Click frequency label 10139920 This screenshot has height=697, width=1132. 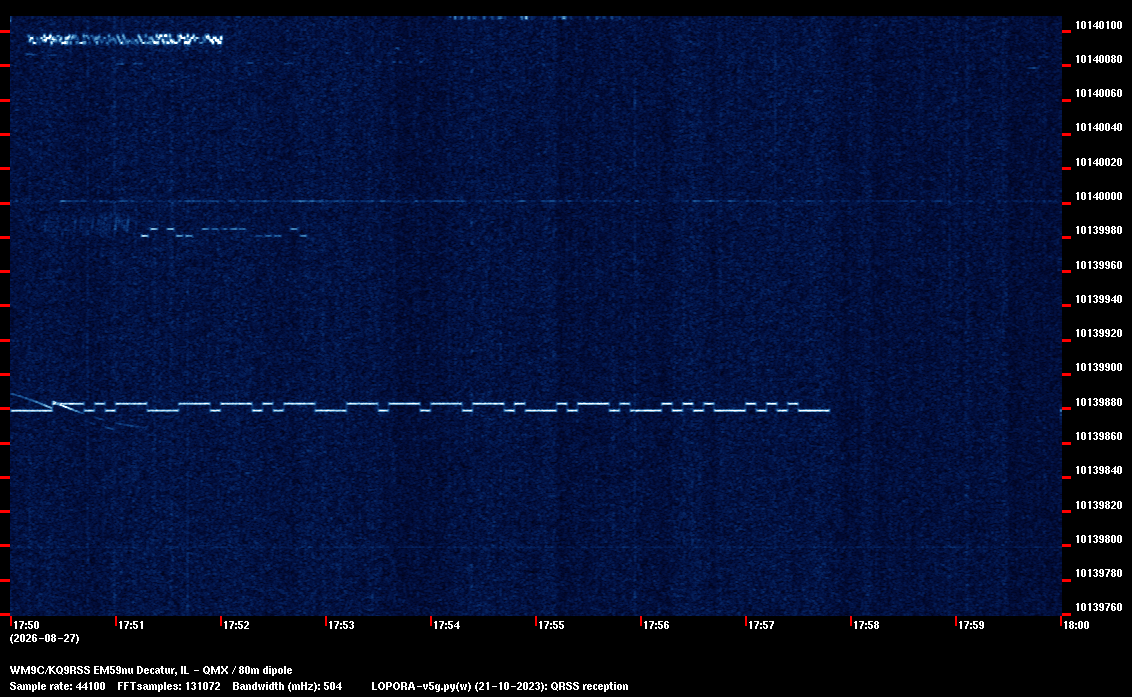(x=1099, y=334)
